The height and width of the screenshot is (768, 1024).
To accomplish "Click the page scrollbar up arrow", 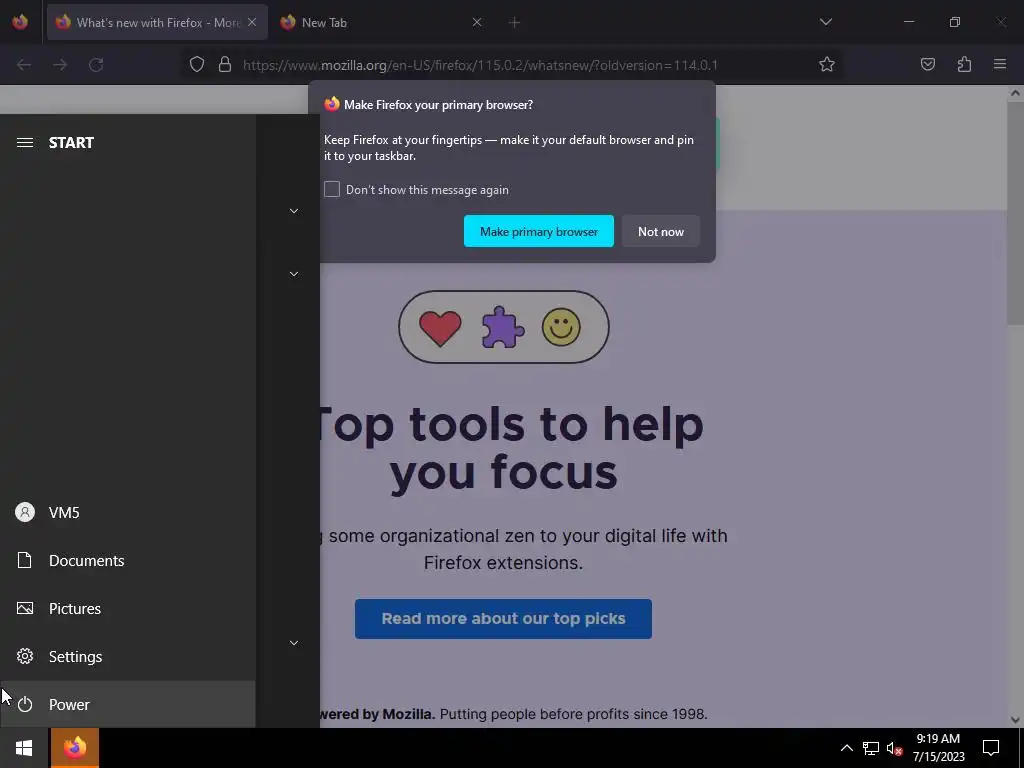I will tap(1015, 93).
